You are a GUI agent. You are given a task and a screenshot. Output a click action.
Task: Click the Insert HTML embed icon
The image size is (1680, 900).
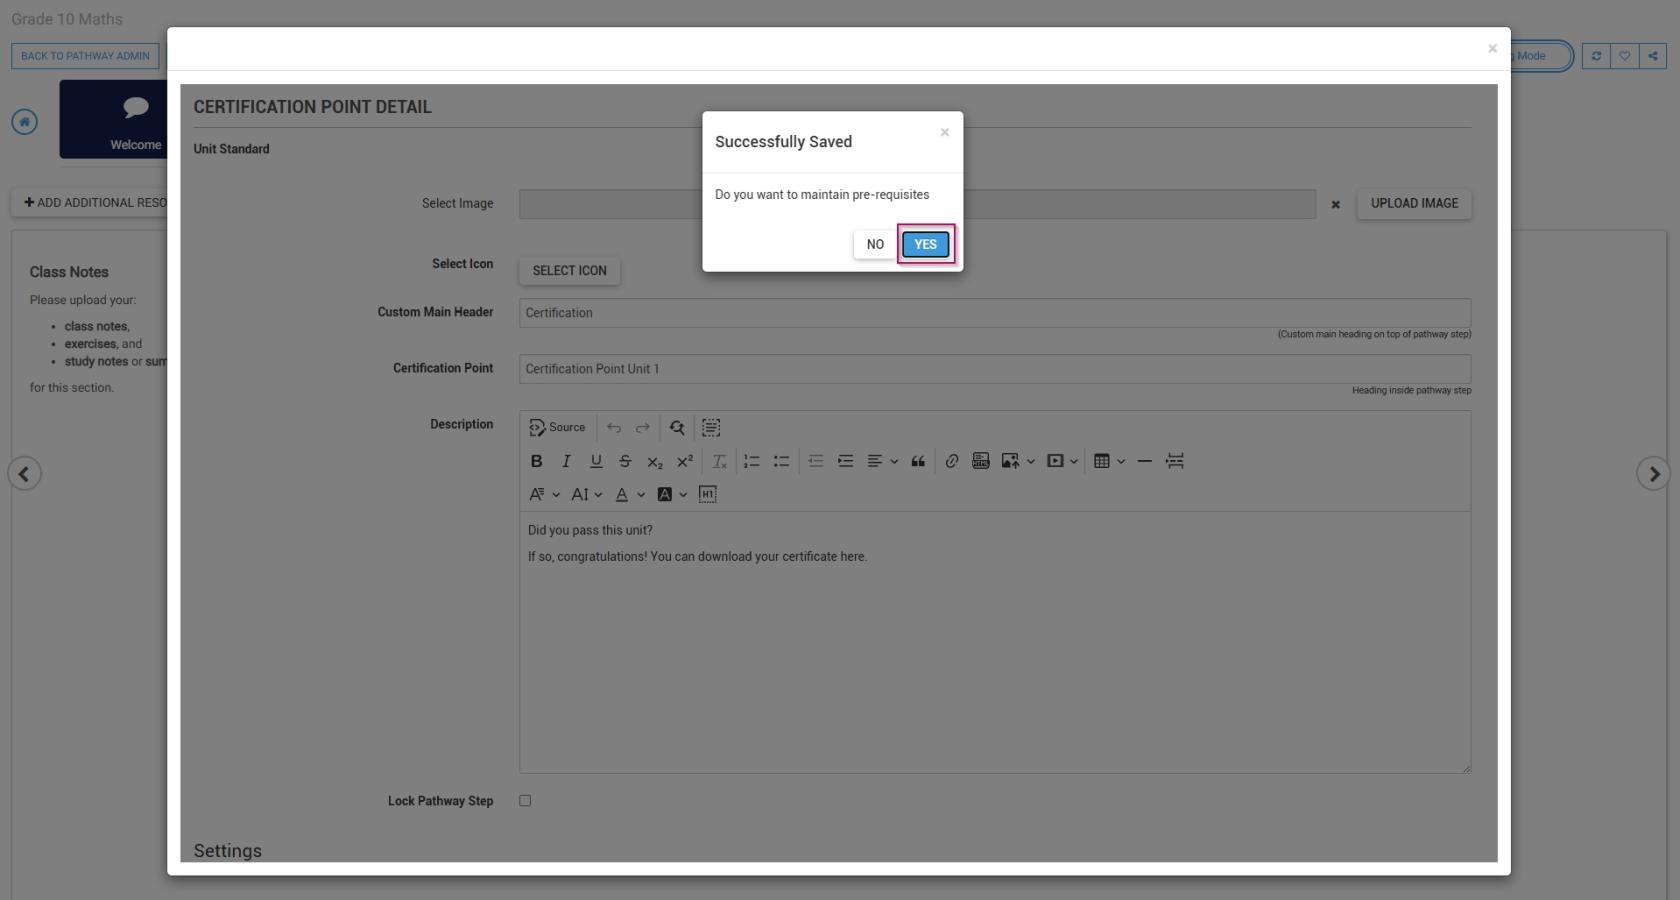[x=981, y=461]
